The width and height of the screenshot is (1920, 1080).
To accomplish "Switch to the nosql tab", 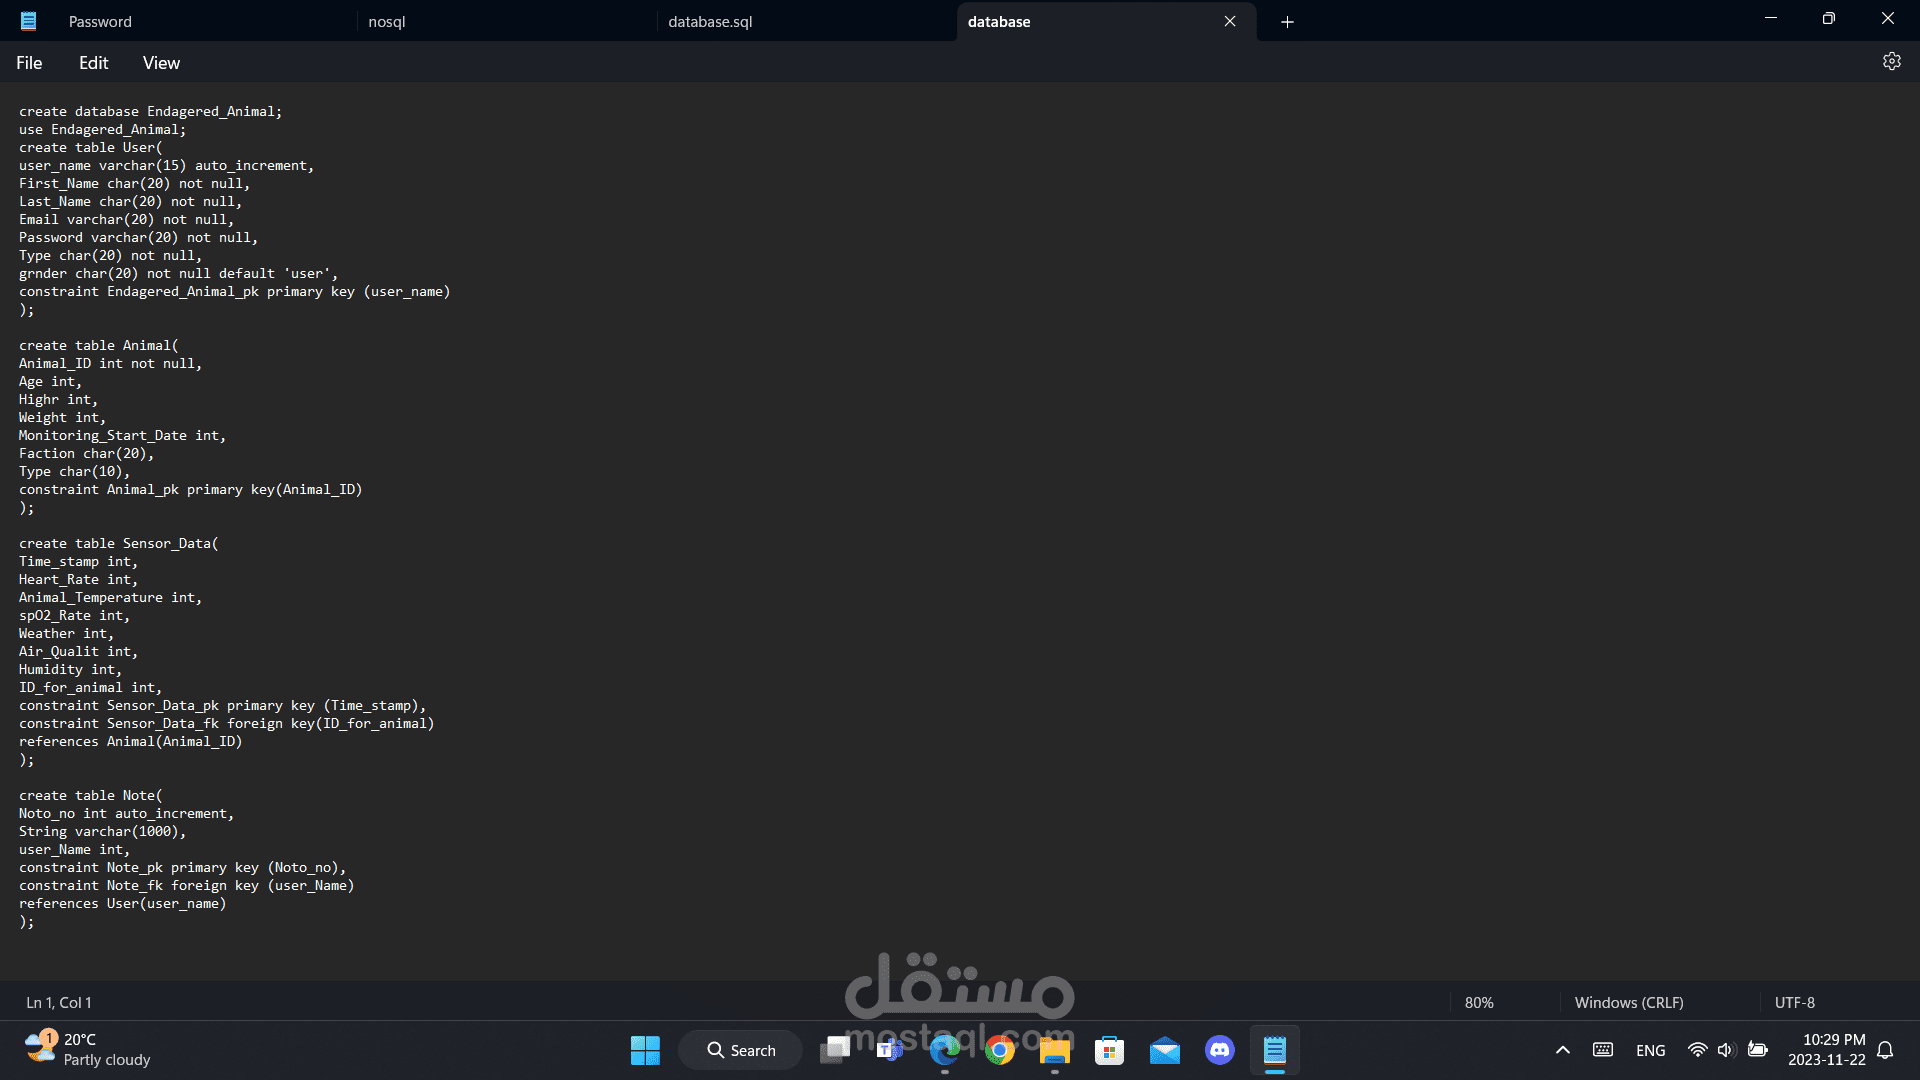I will pyautogui.click(x=387, y=22).
